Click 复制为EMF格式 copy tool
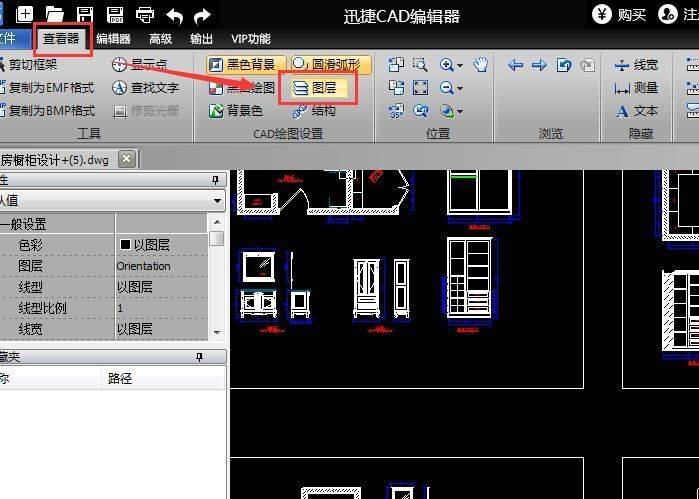The height and width of the screenshot is (499, 699). click(47, 87)
